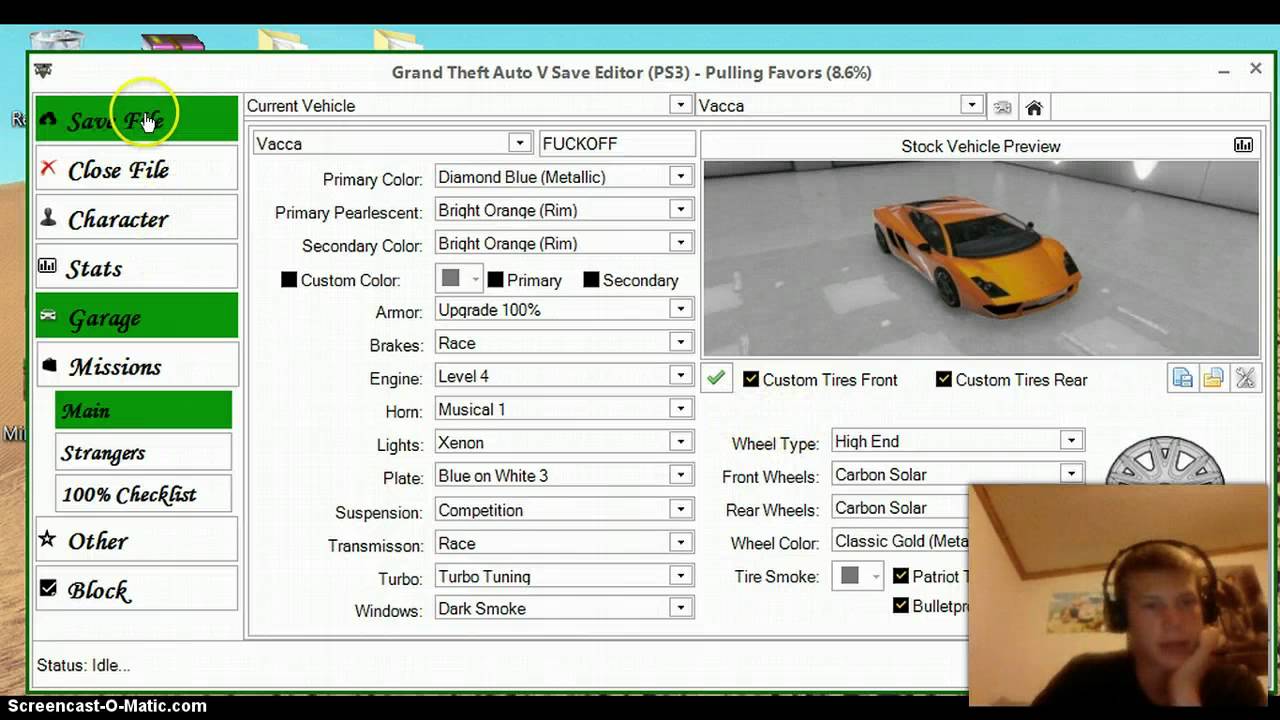The height and width of the screenshot is (720, 1280).
Task: Toggle the Bulletproof tires checkbox
Action: 901,605
